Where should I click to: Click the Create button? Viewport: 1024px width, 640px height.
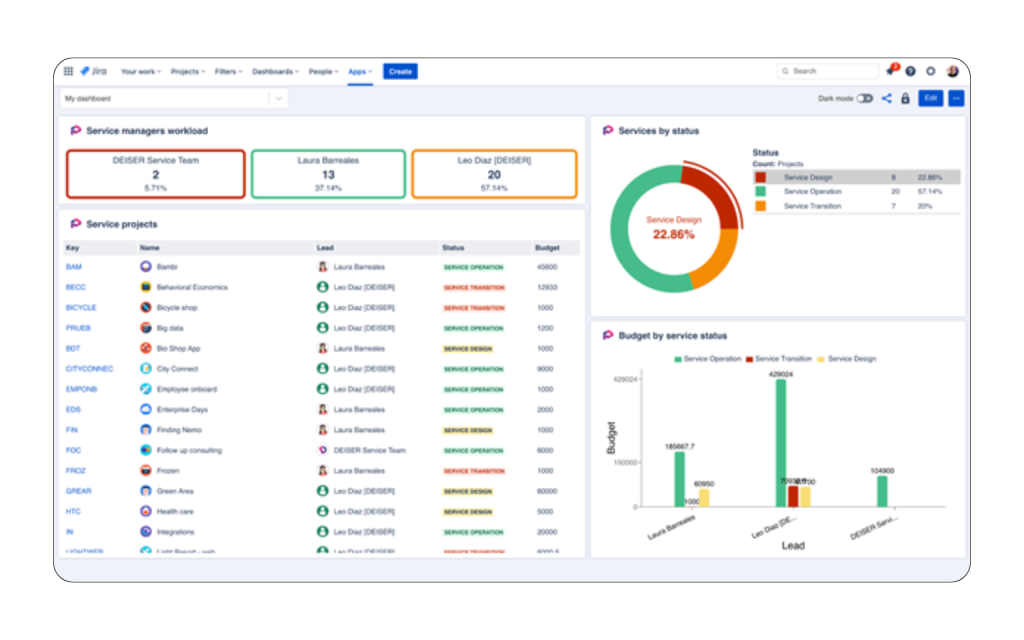coord(400,71)
